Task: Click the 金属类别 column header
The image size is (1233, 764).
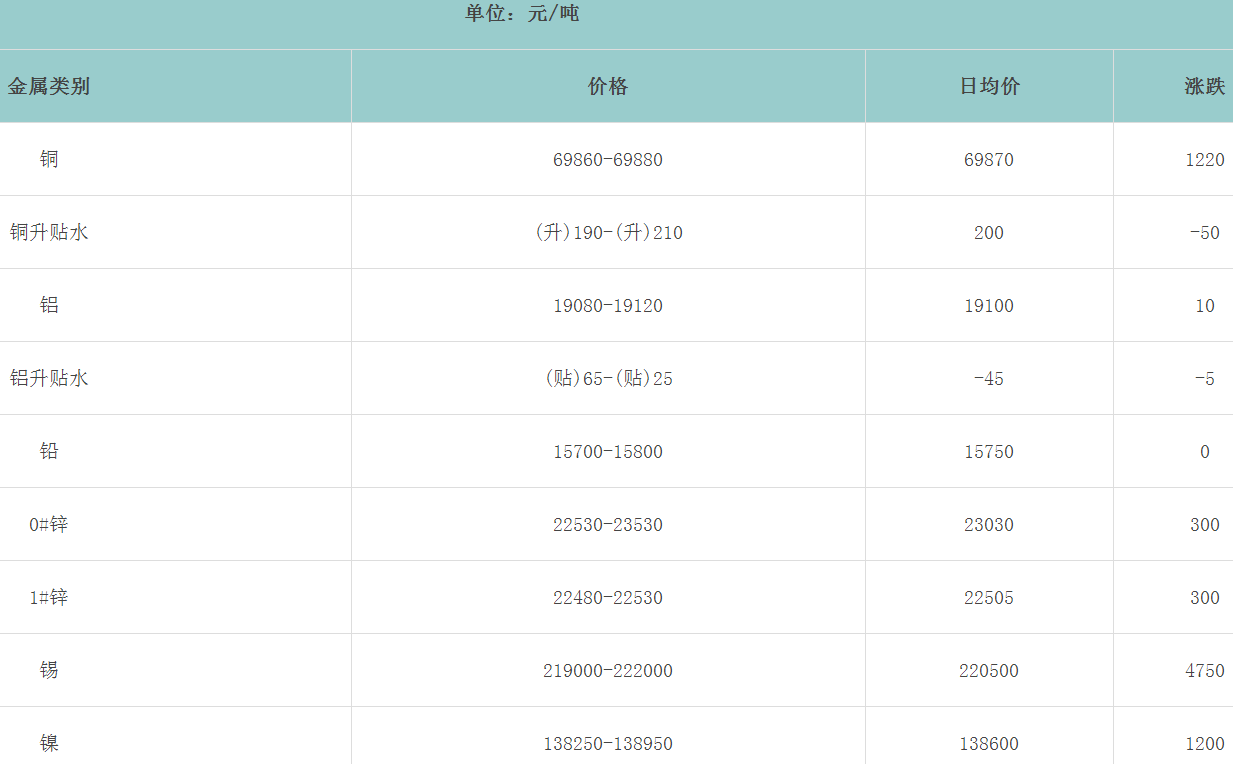Action: click(49, 86)
